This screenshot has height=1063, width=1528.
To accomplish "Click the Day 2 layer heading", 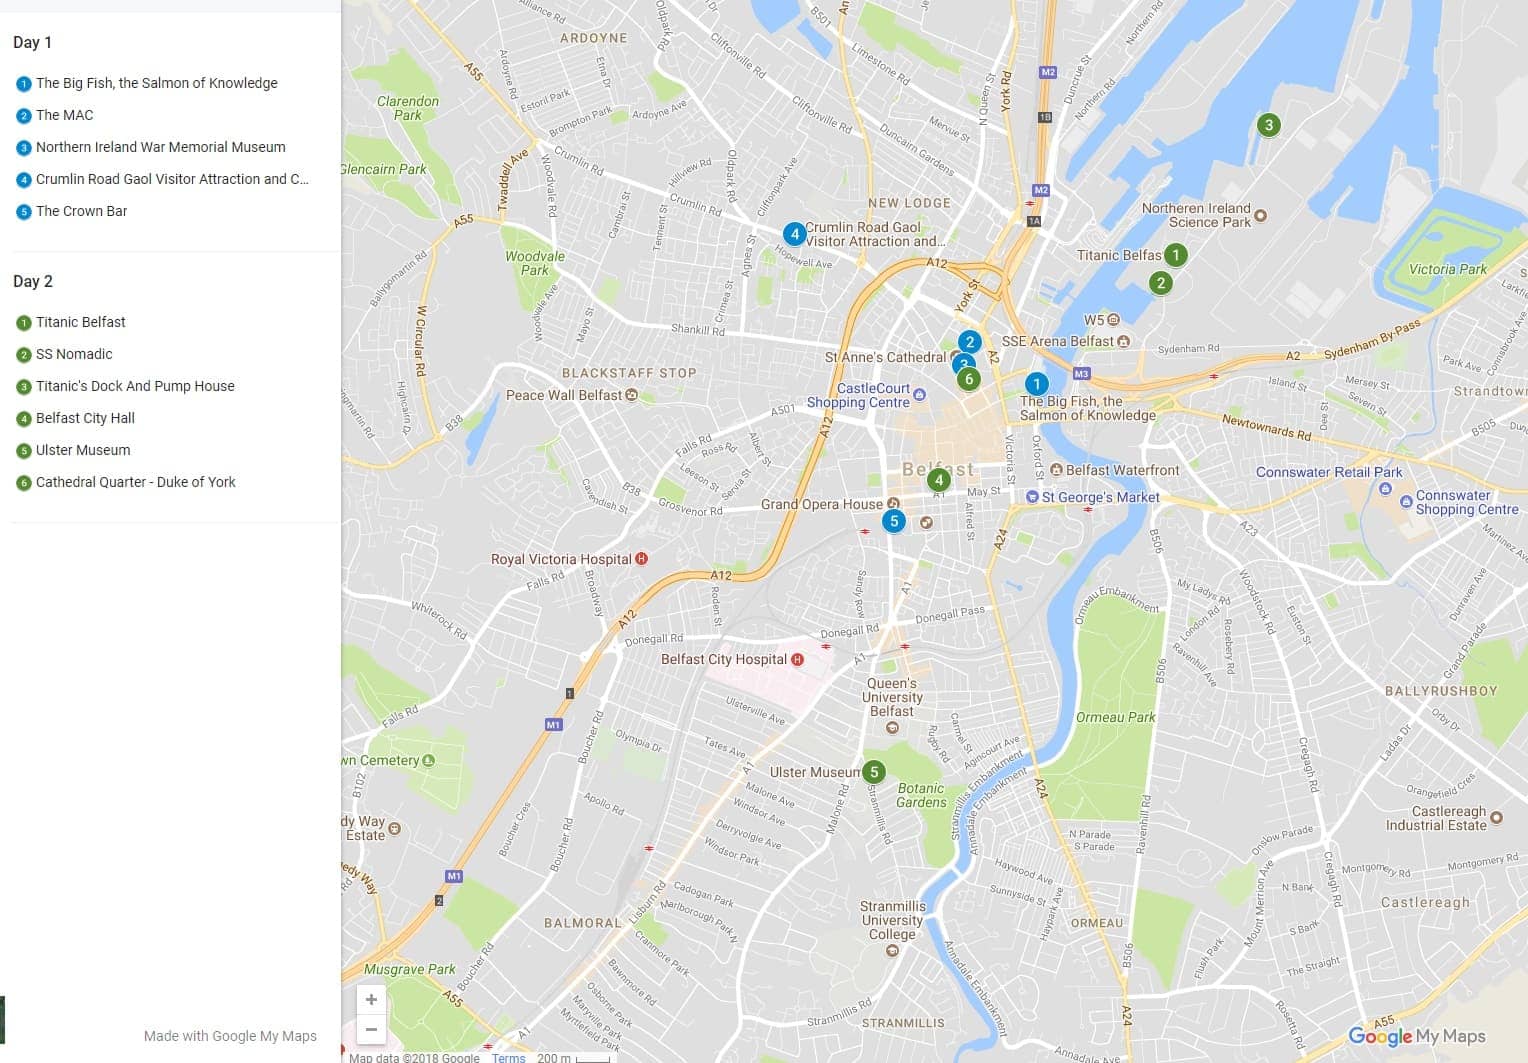I will tap(33, 281).
